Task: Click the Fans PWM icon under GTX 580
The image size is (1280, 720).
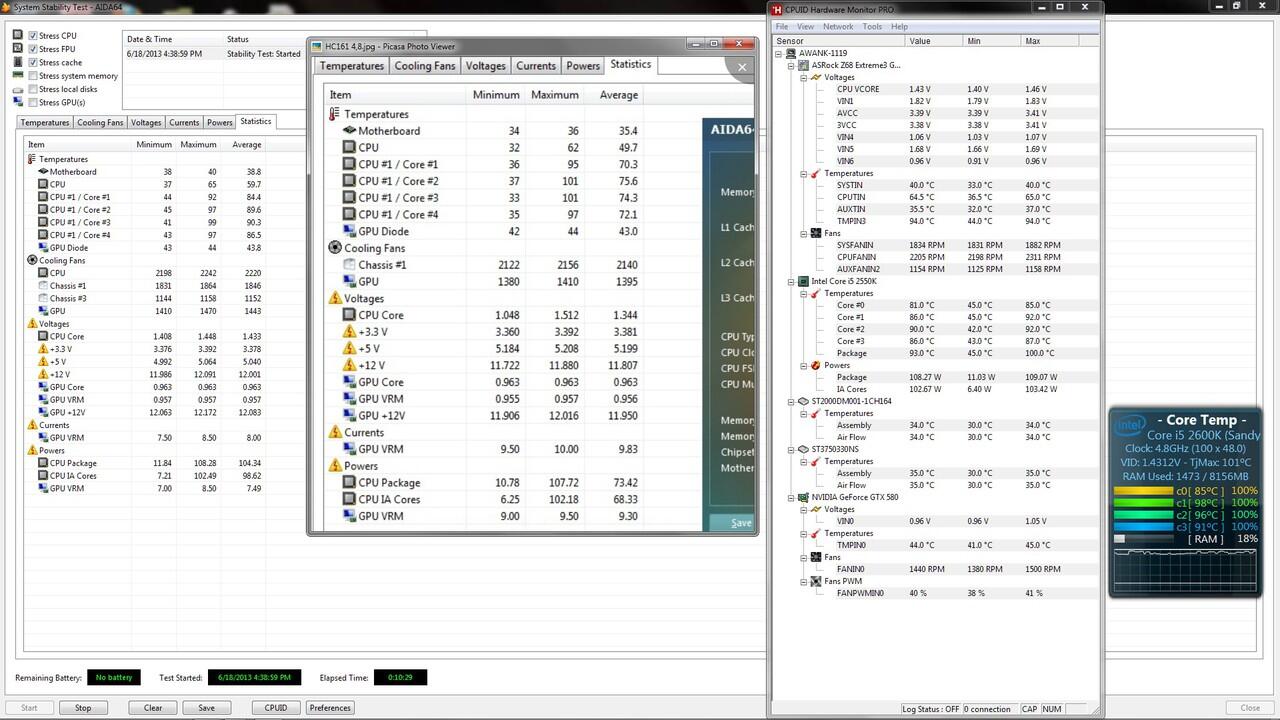Action: tap(815, 581)
